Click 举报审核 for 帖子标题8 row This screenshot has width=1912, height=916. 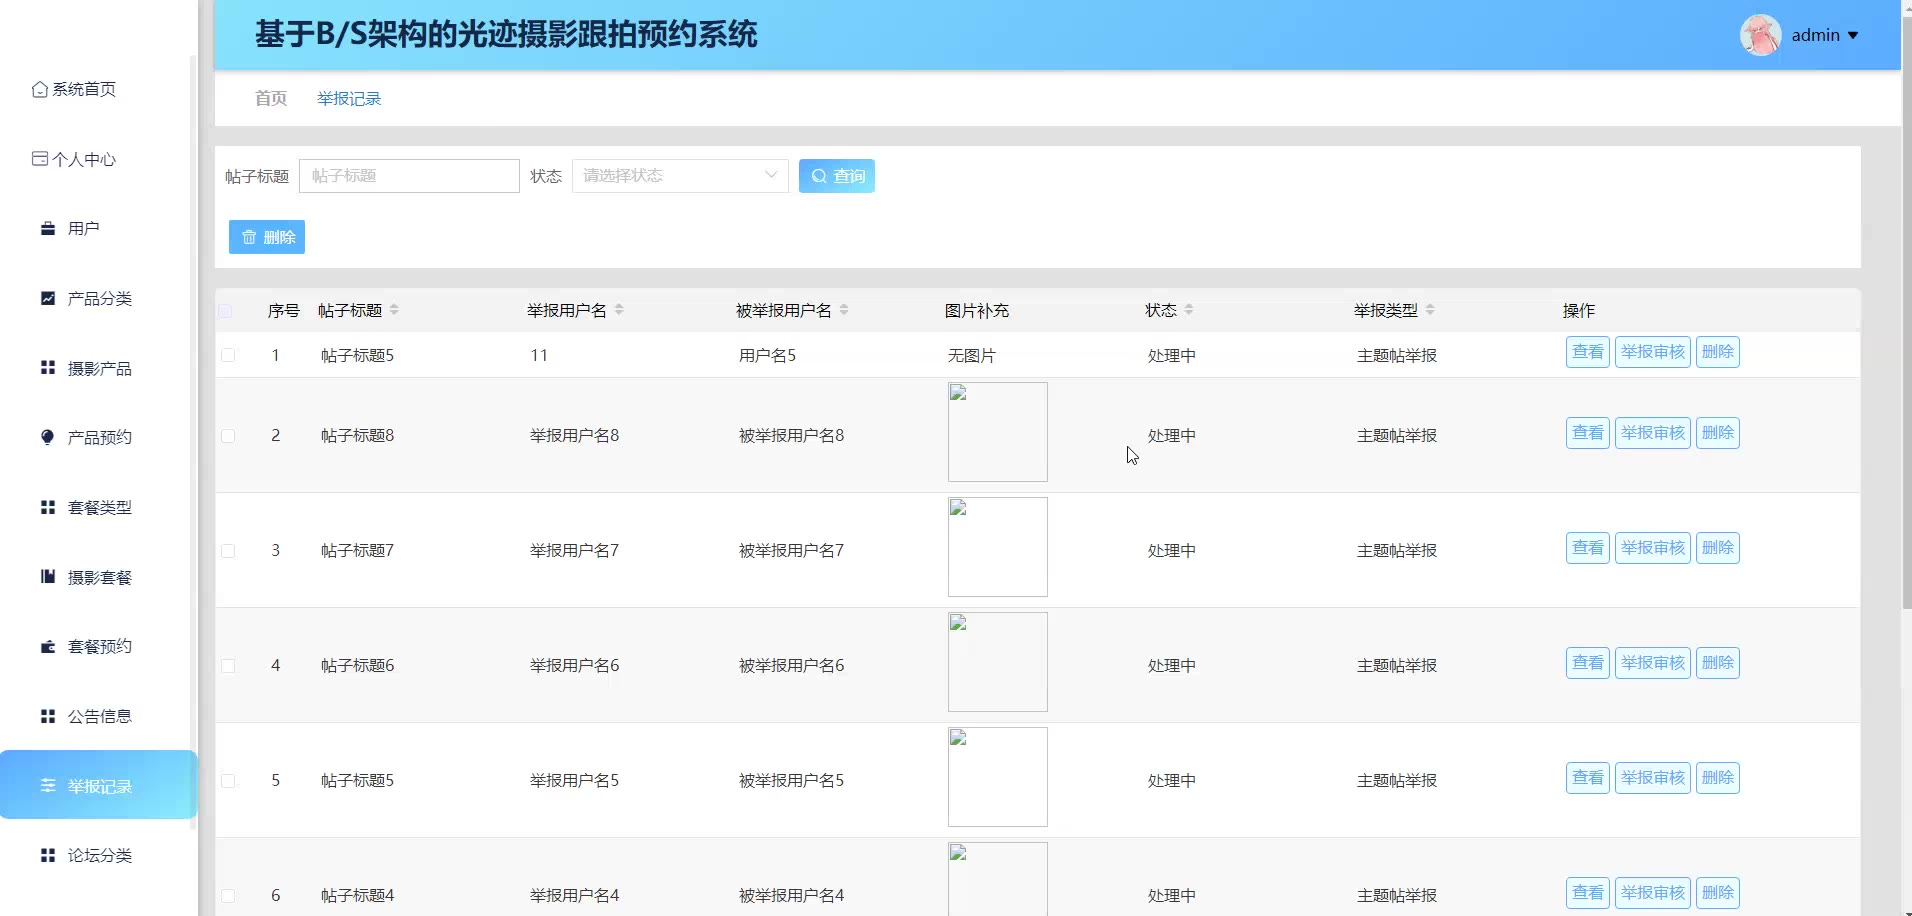(x=1652, y=433)
